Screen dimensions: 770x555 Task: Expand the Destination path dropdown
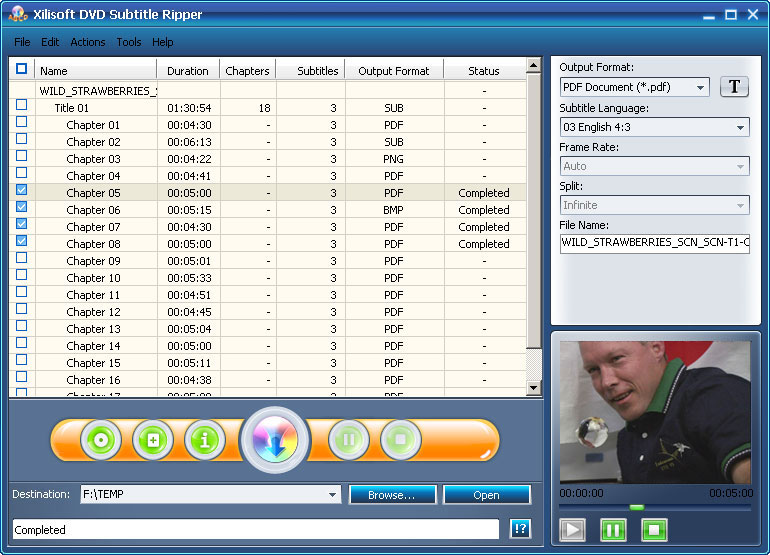click(332, 495)
